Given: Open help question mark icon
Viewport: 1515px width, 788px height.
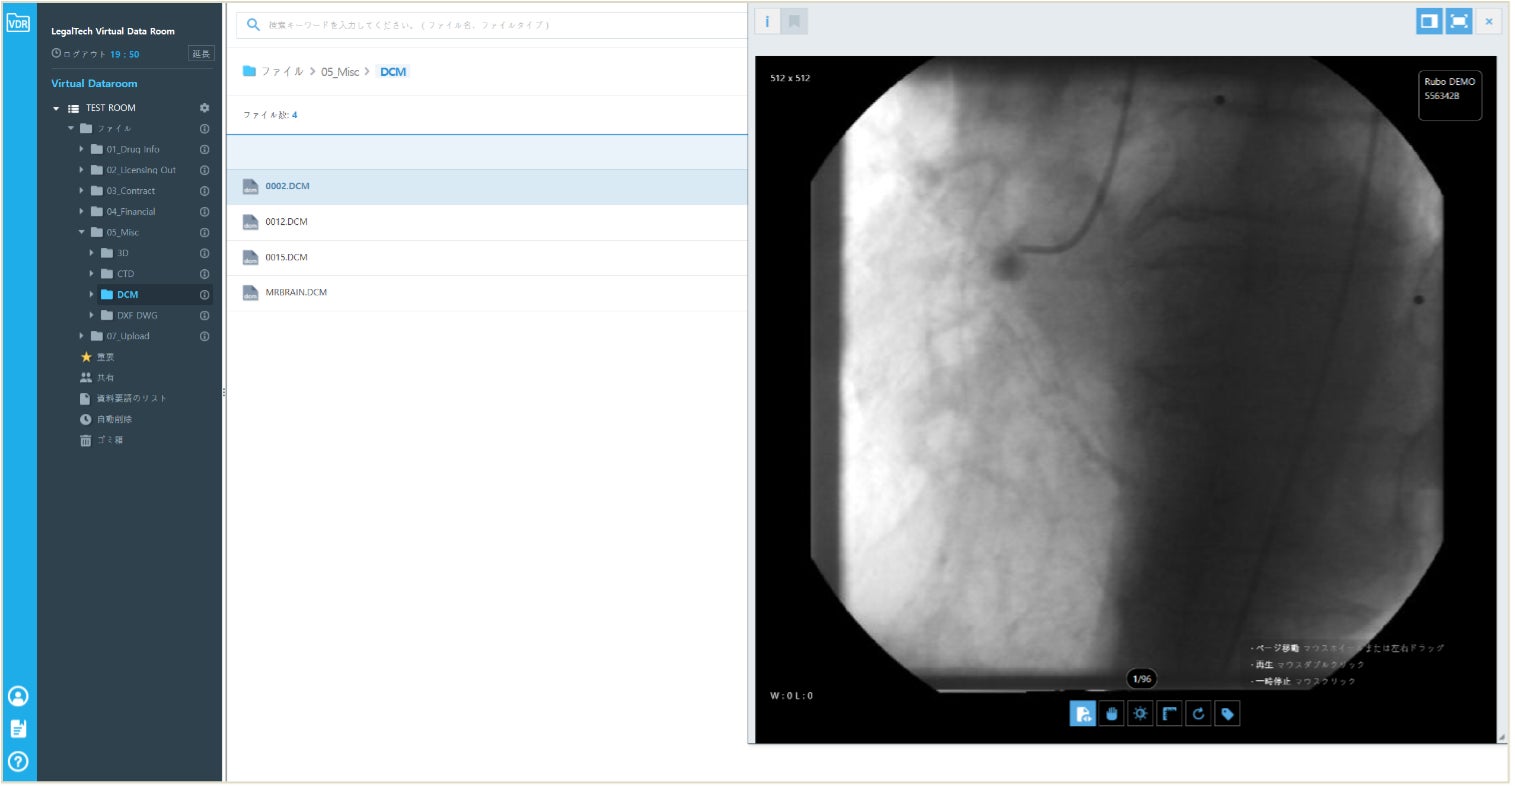Looking at the screenshot, I should [x=18, y=762].
